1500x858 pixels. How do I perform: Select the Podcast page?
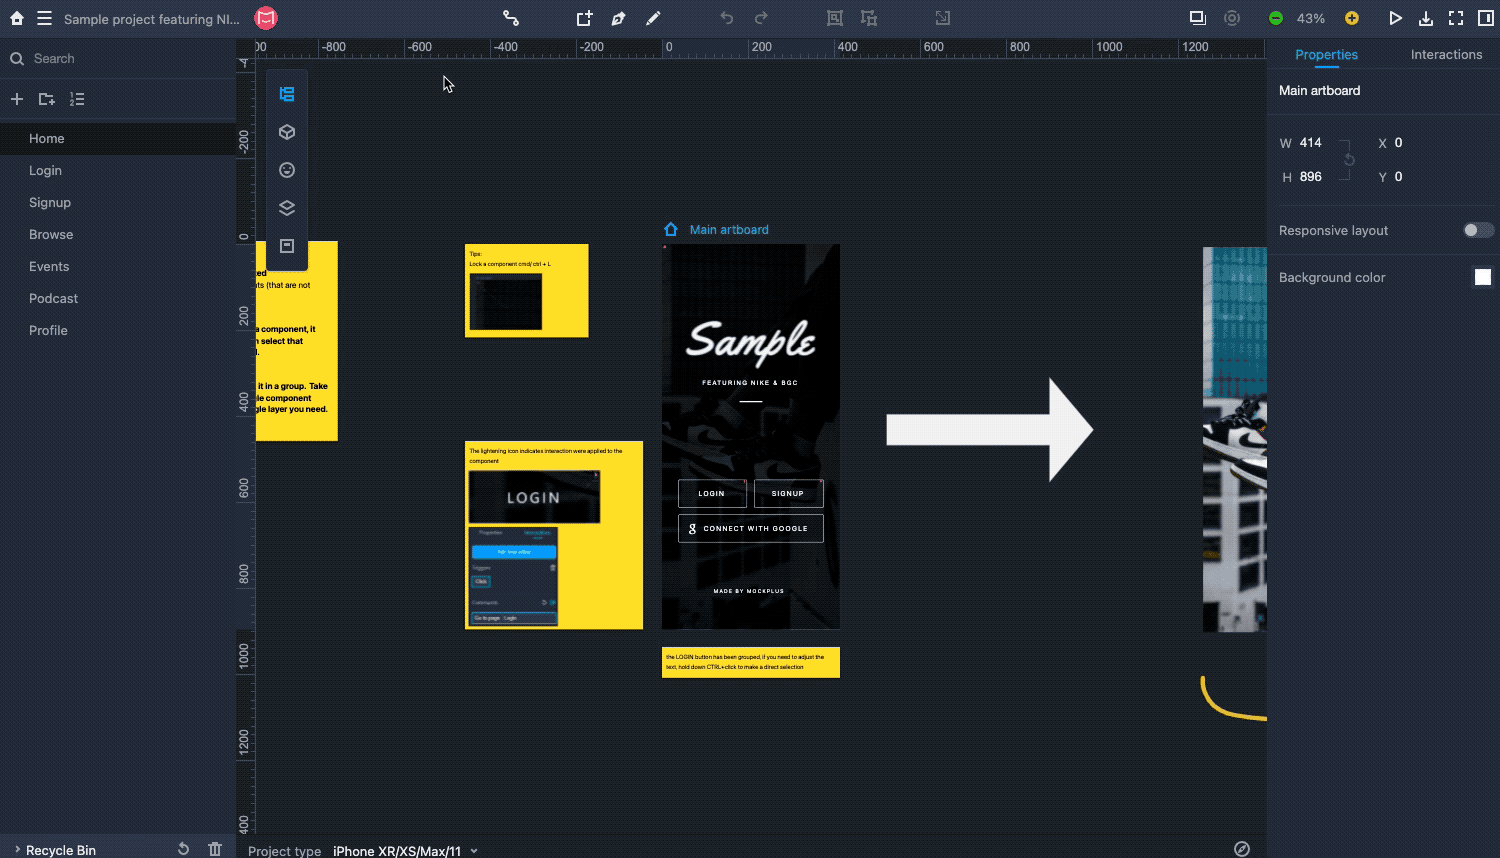(118, 298)
